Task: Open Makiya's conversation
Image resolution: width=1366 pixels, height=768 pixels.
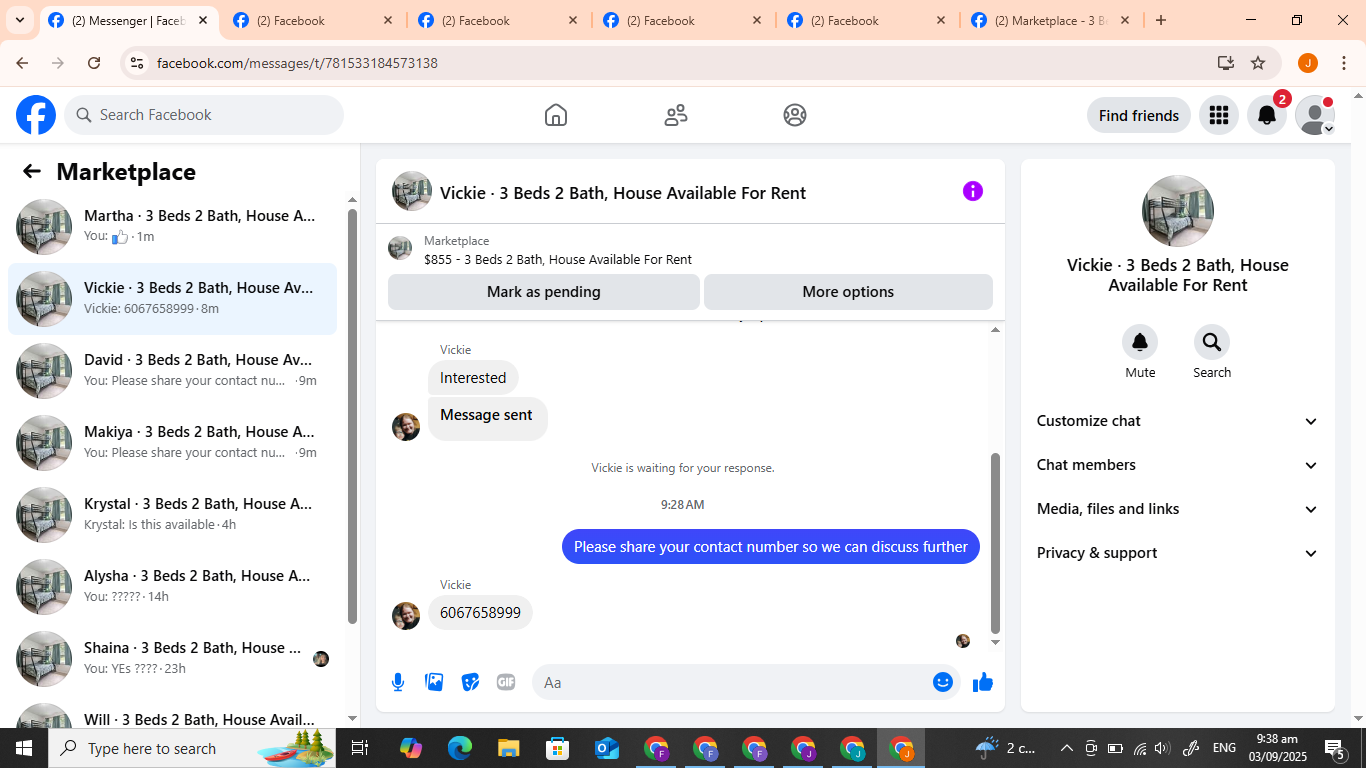Action: coord(172,443)
